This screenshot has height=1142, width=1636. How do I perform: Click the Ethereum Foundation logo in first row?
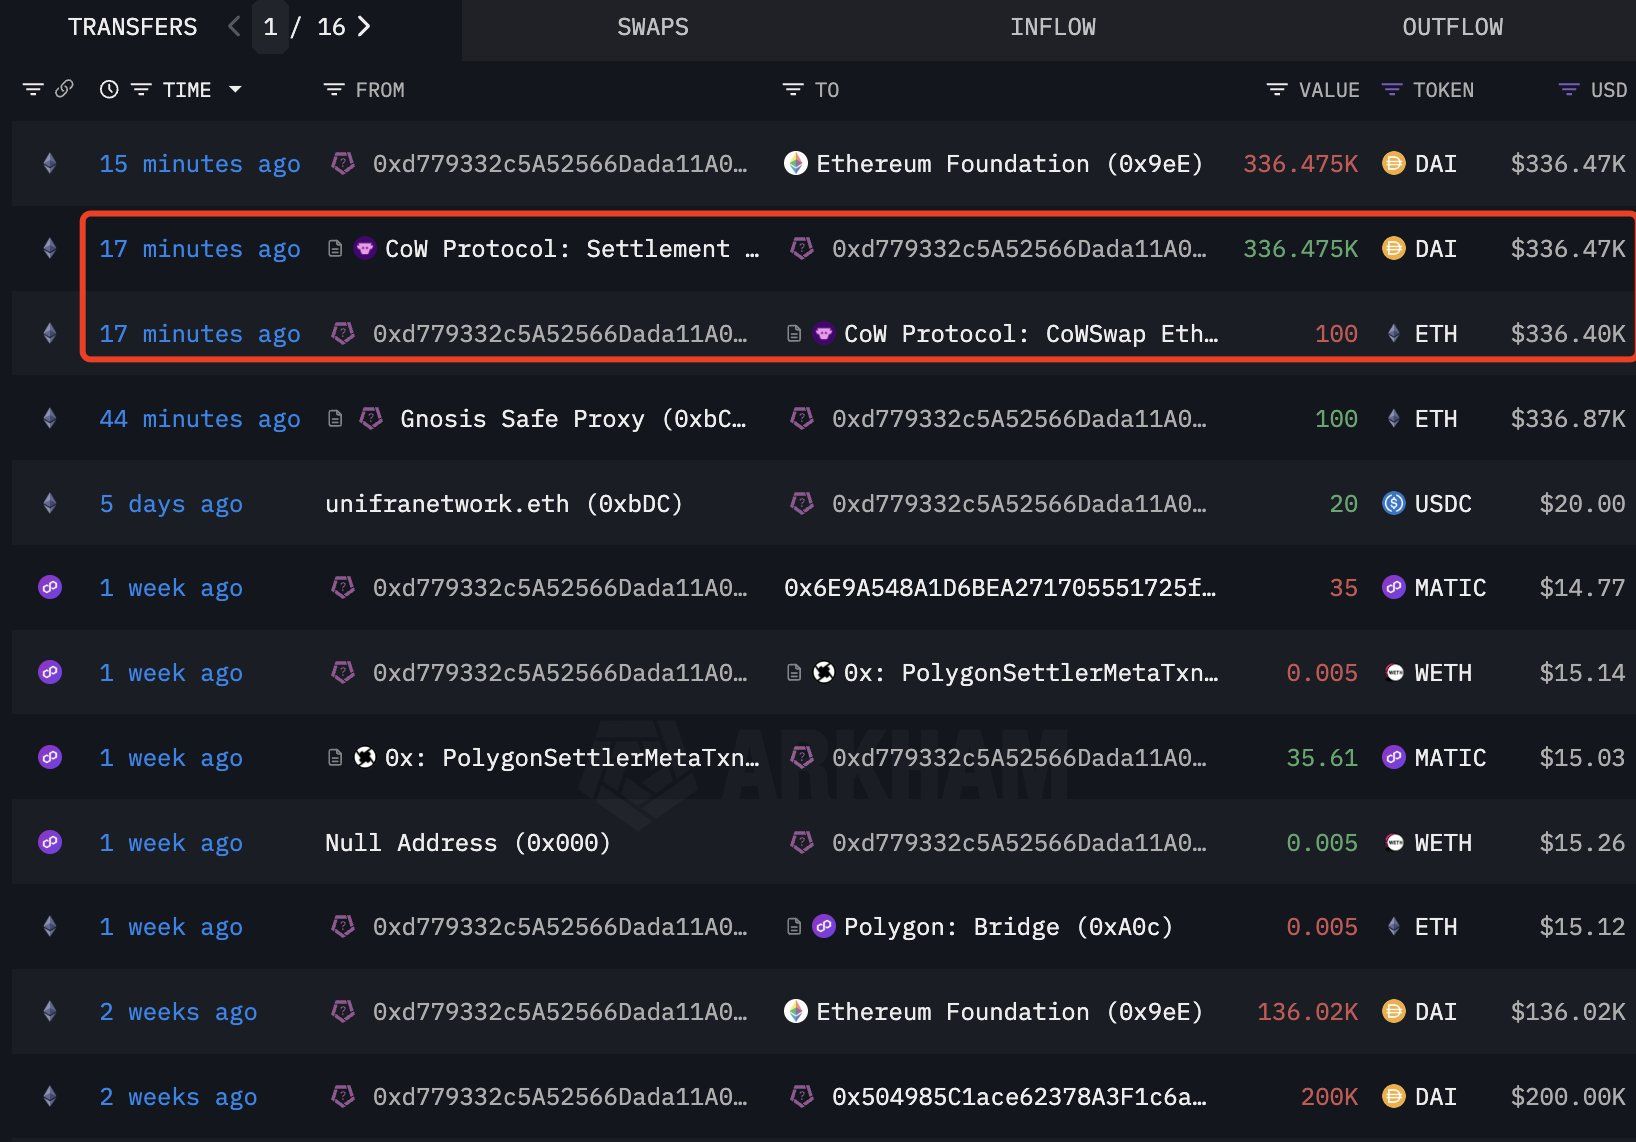[796, 163]
